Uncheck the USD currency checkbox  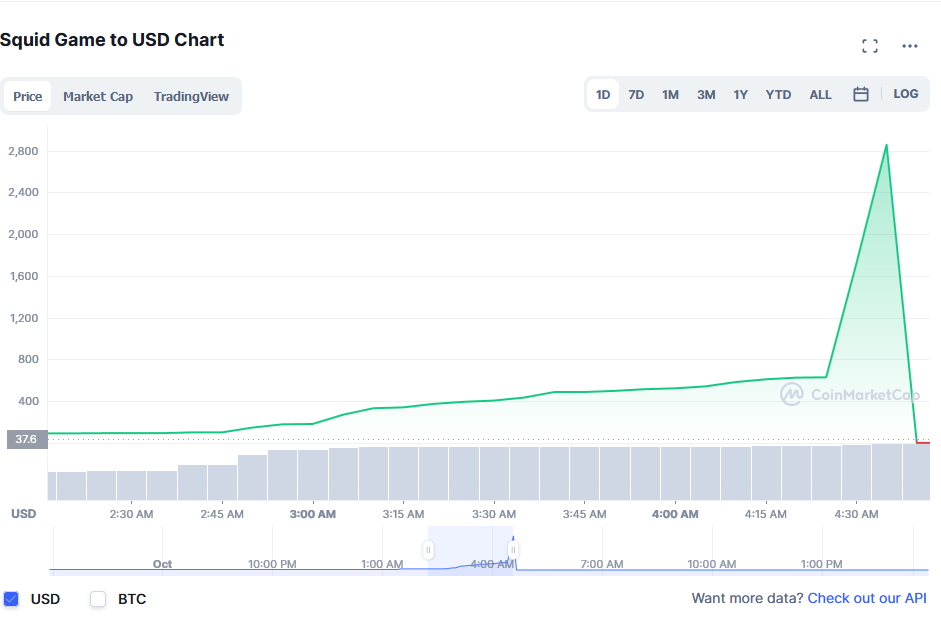pyautogui.click(x=11, y=598)
